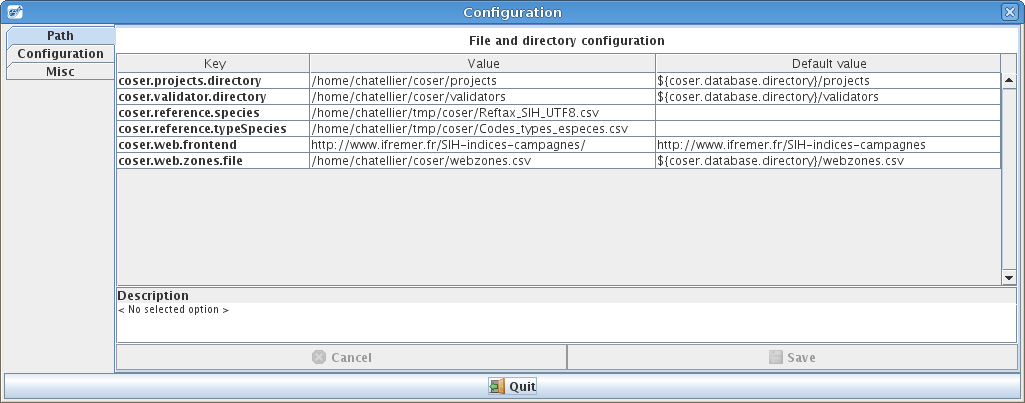Click the application icon in title bar

click(x=14, y=12)
